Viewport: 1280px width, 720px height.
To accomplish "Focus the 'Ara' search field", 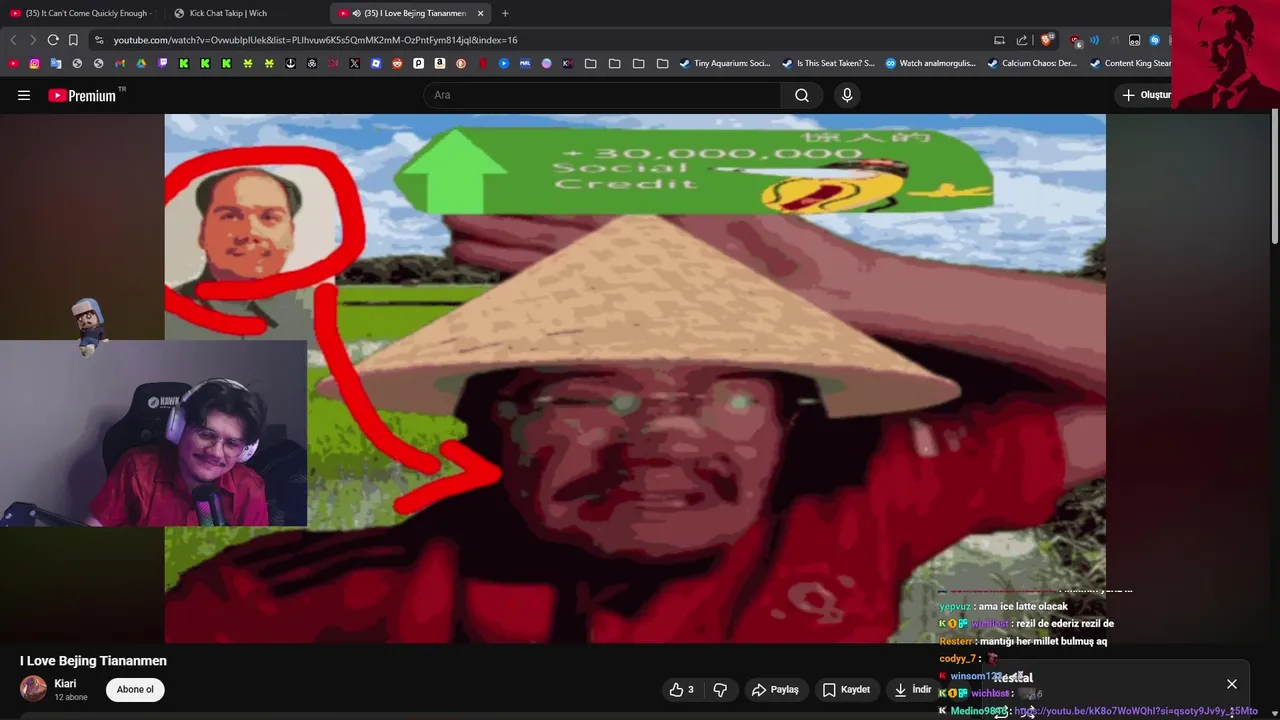I will point(603,95).
